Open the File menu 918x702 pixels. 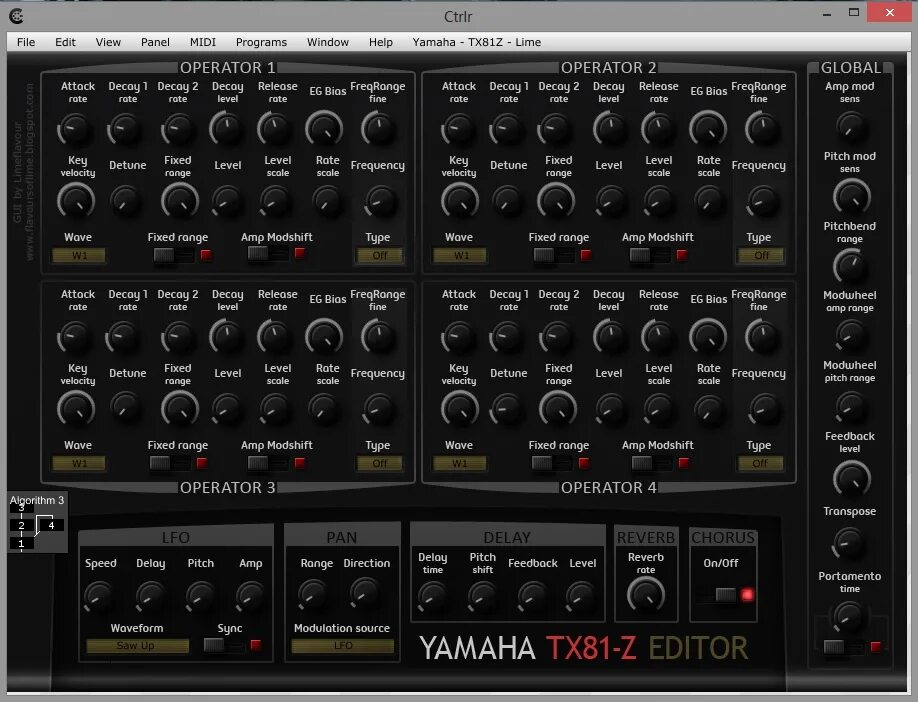26,42
